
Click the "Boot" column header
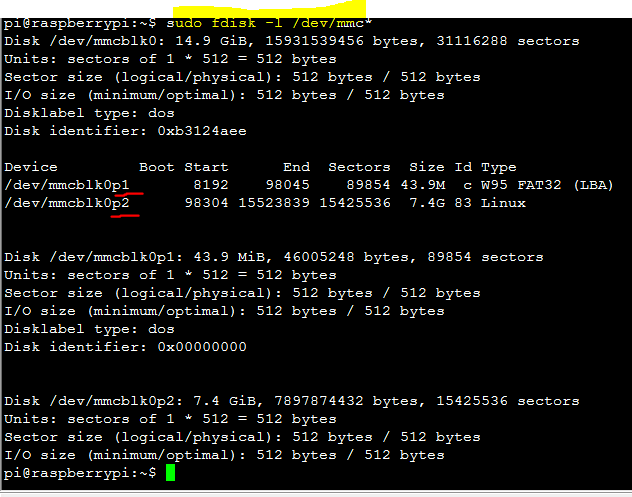pos(157,167)
